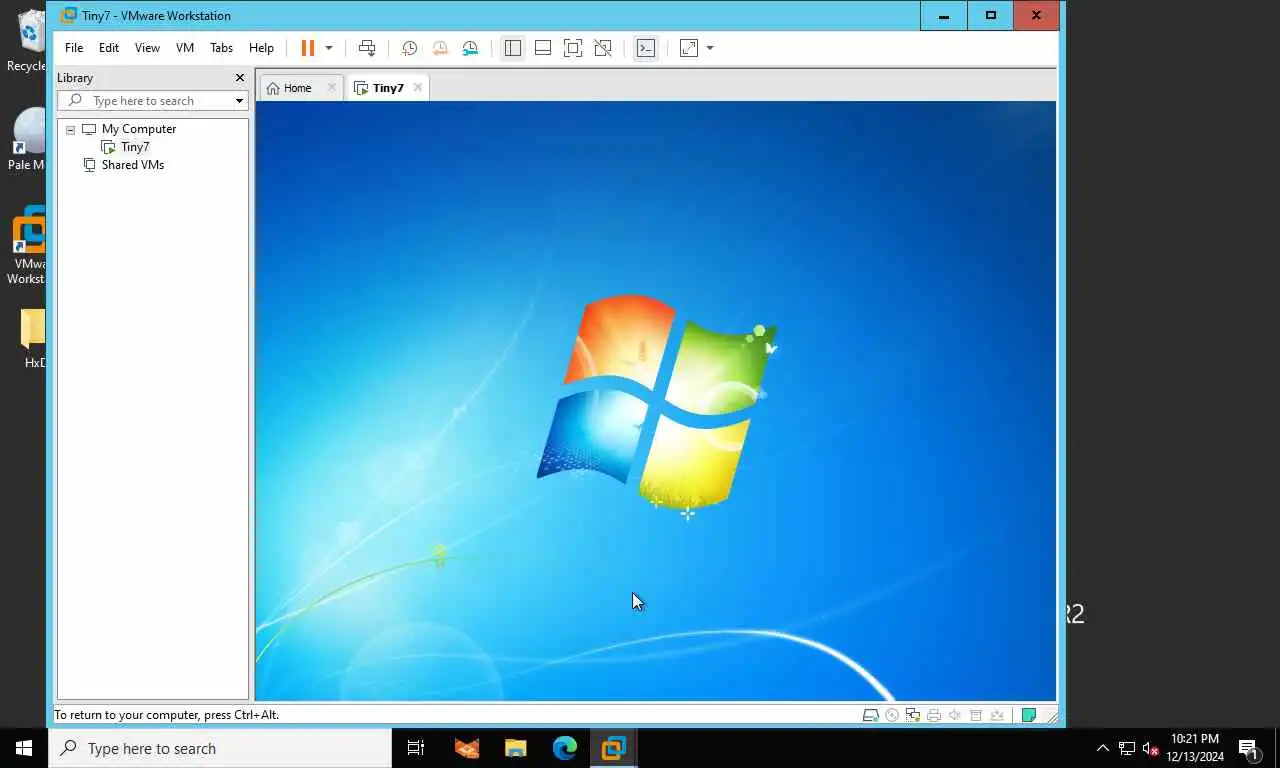This screenshot has width=1280, height=768.
Task: Toggle the thumbnail bar view
Action: pyautogui.click(x=543, y=48)
